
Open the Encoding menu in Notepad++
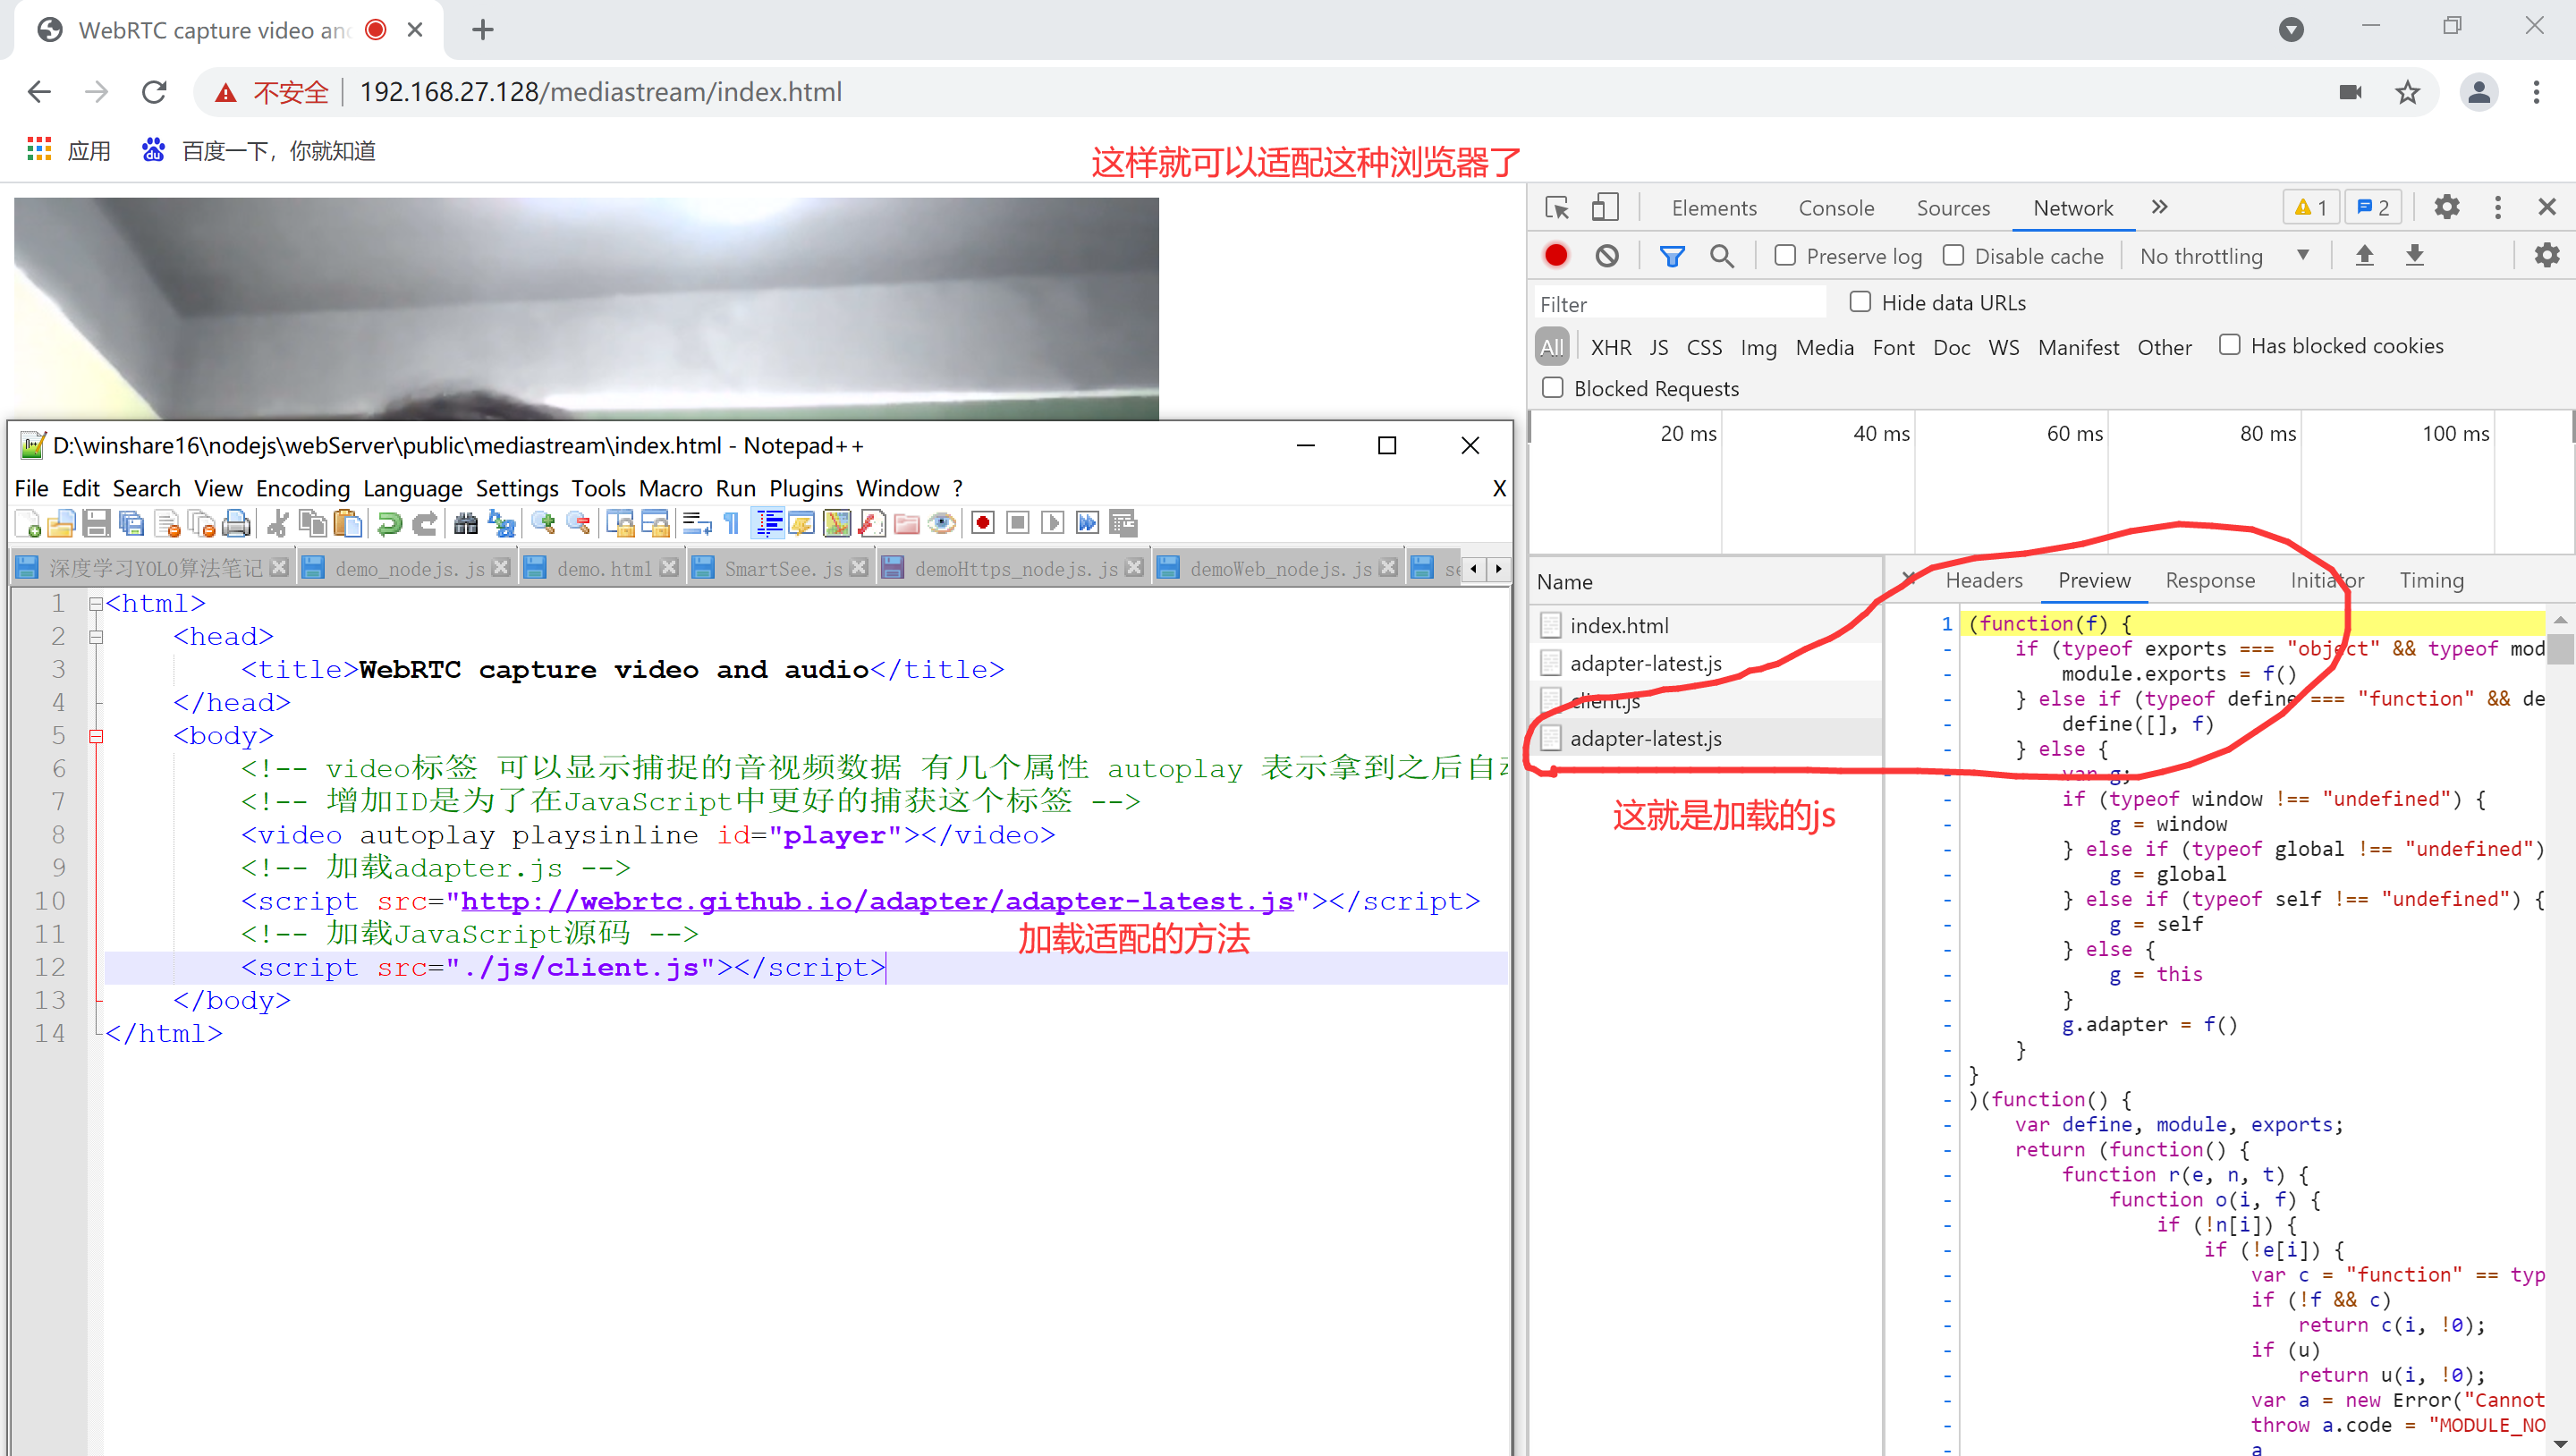coord(302,488)
